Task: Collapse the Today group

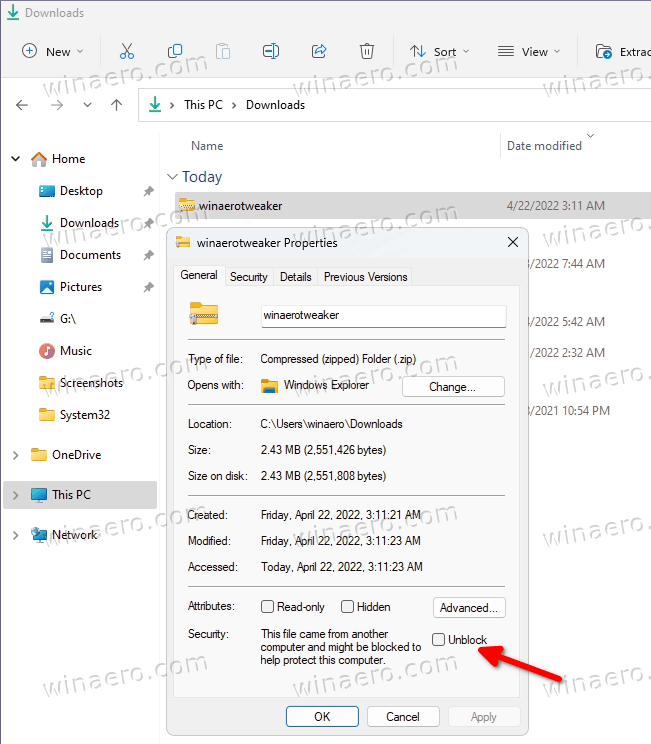Action: click(172, 177)
